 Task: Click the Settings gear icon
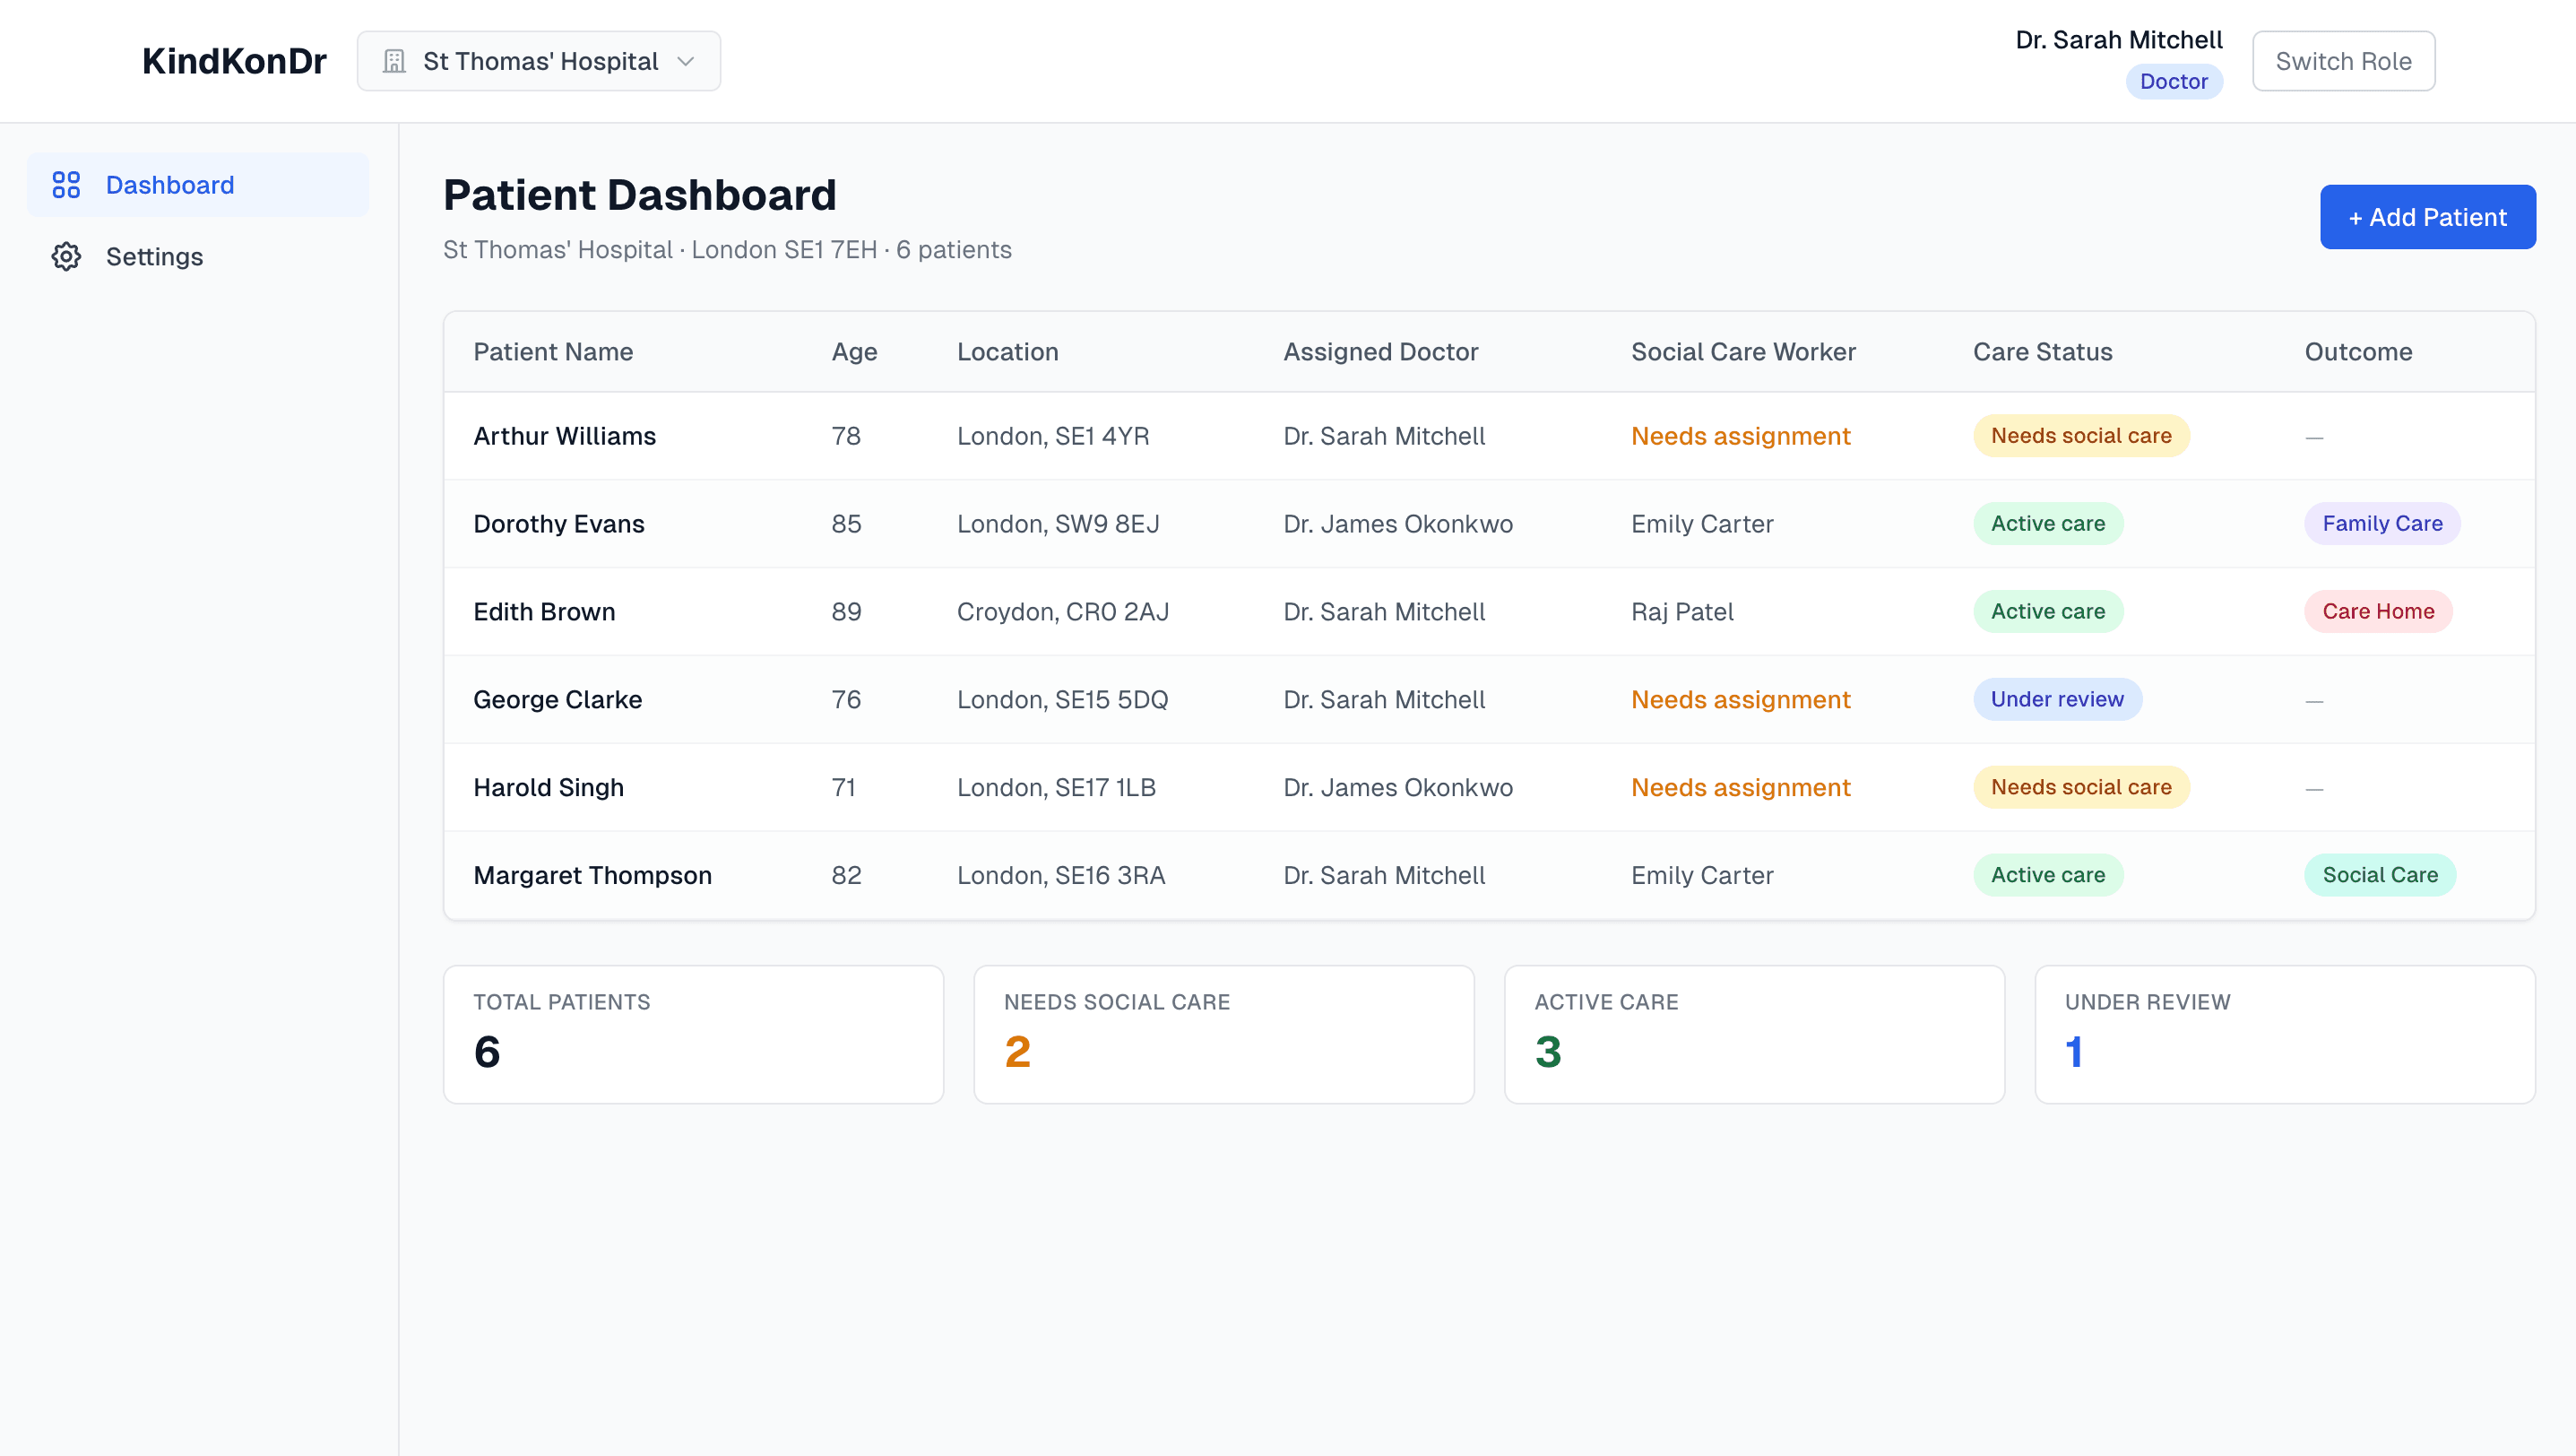(66, 257)
